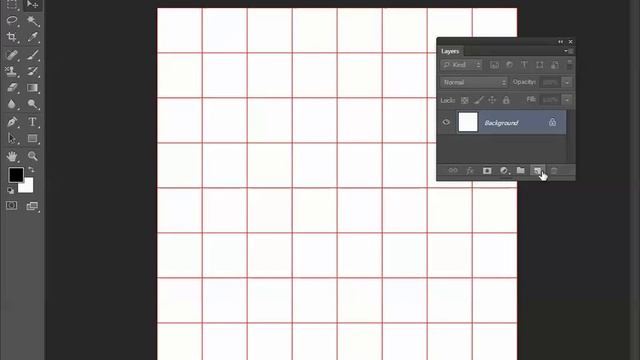Select the Horizontal Type tool
Screen dimensions: 640x360
click(x=32, y=122)
